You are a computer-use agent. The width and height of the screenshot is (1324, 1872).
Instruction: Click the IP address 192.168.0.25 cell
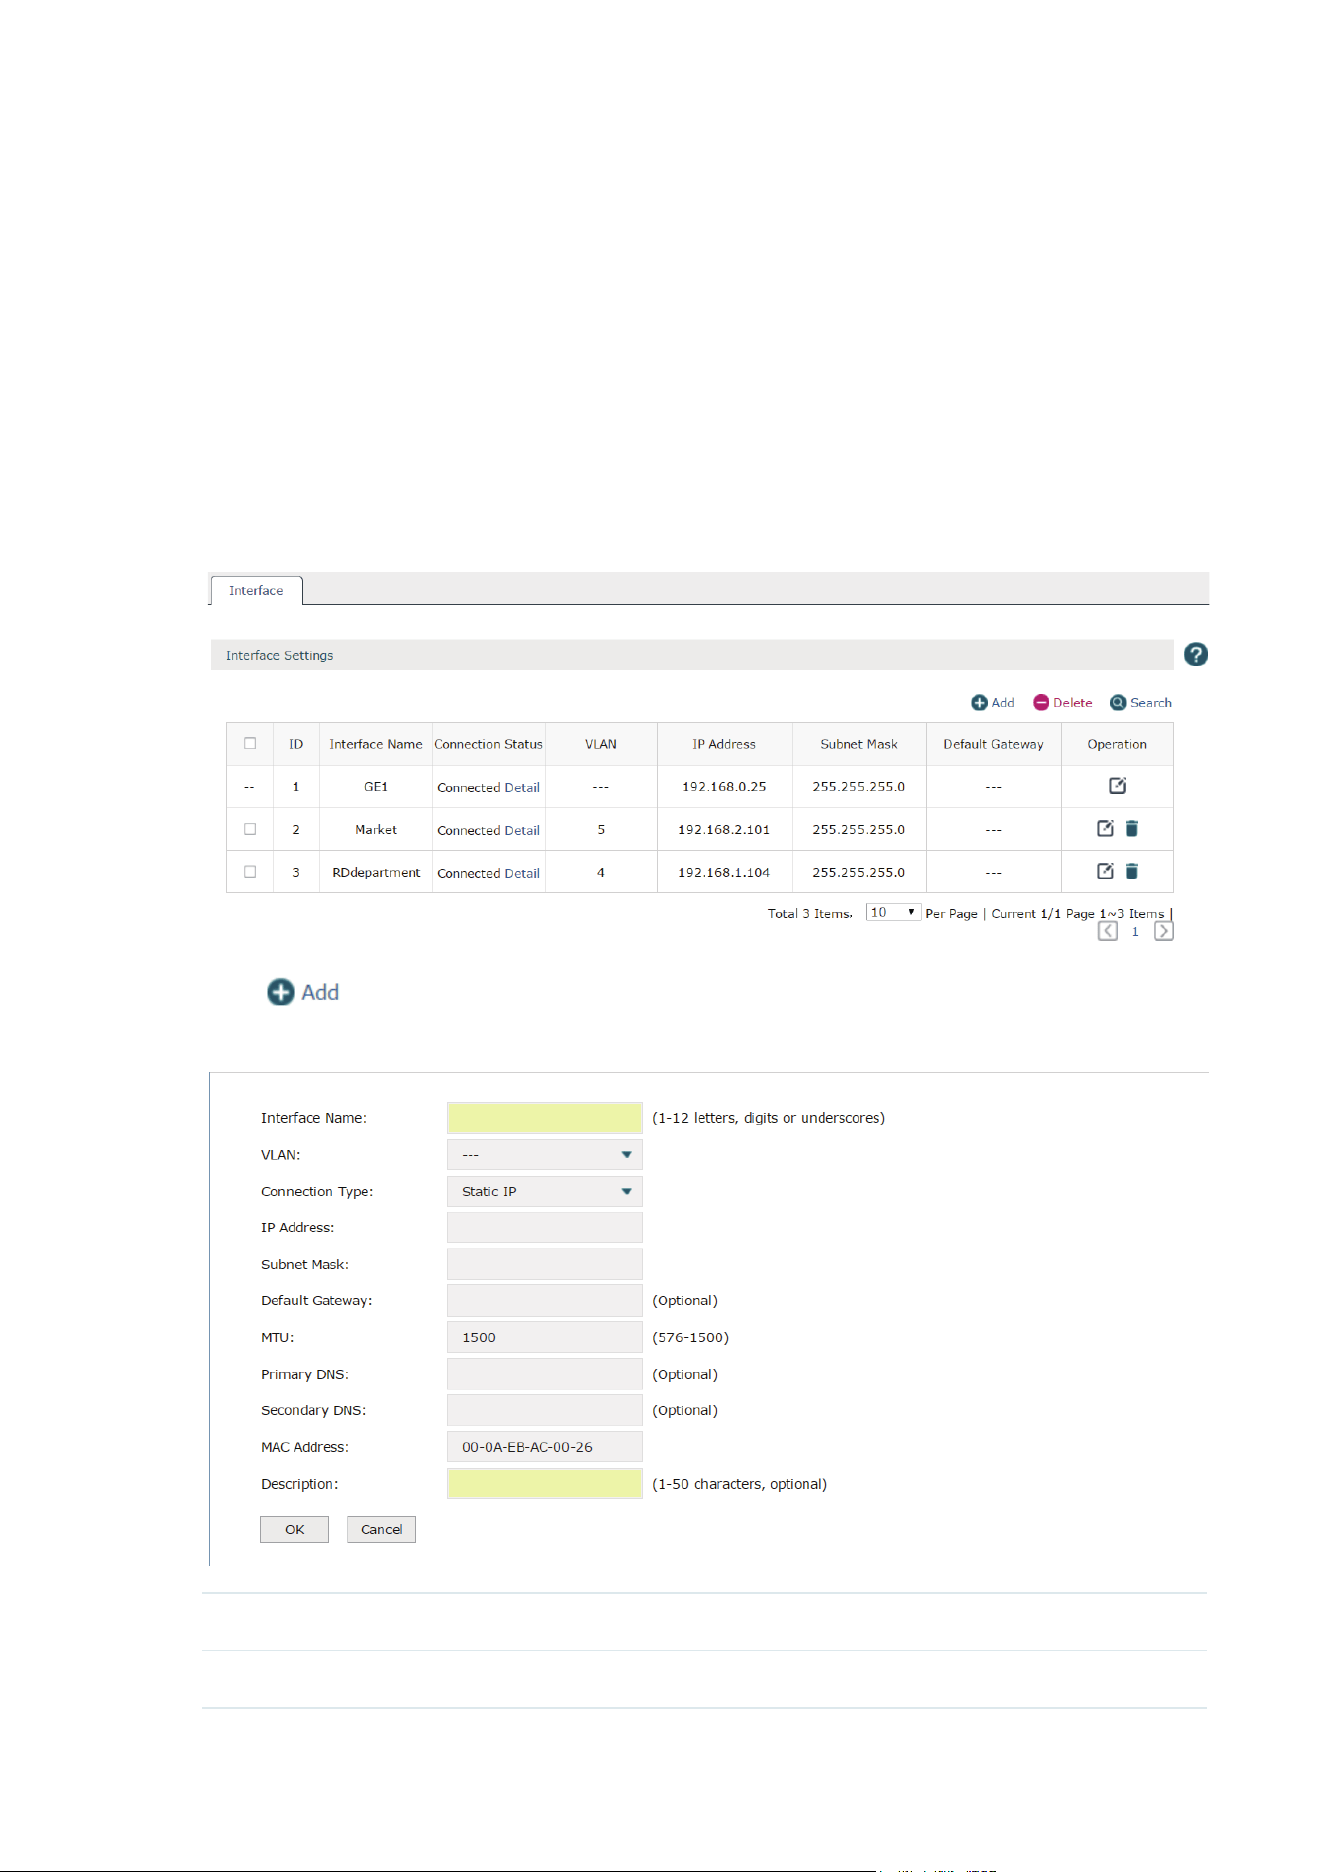click(724, 787)
